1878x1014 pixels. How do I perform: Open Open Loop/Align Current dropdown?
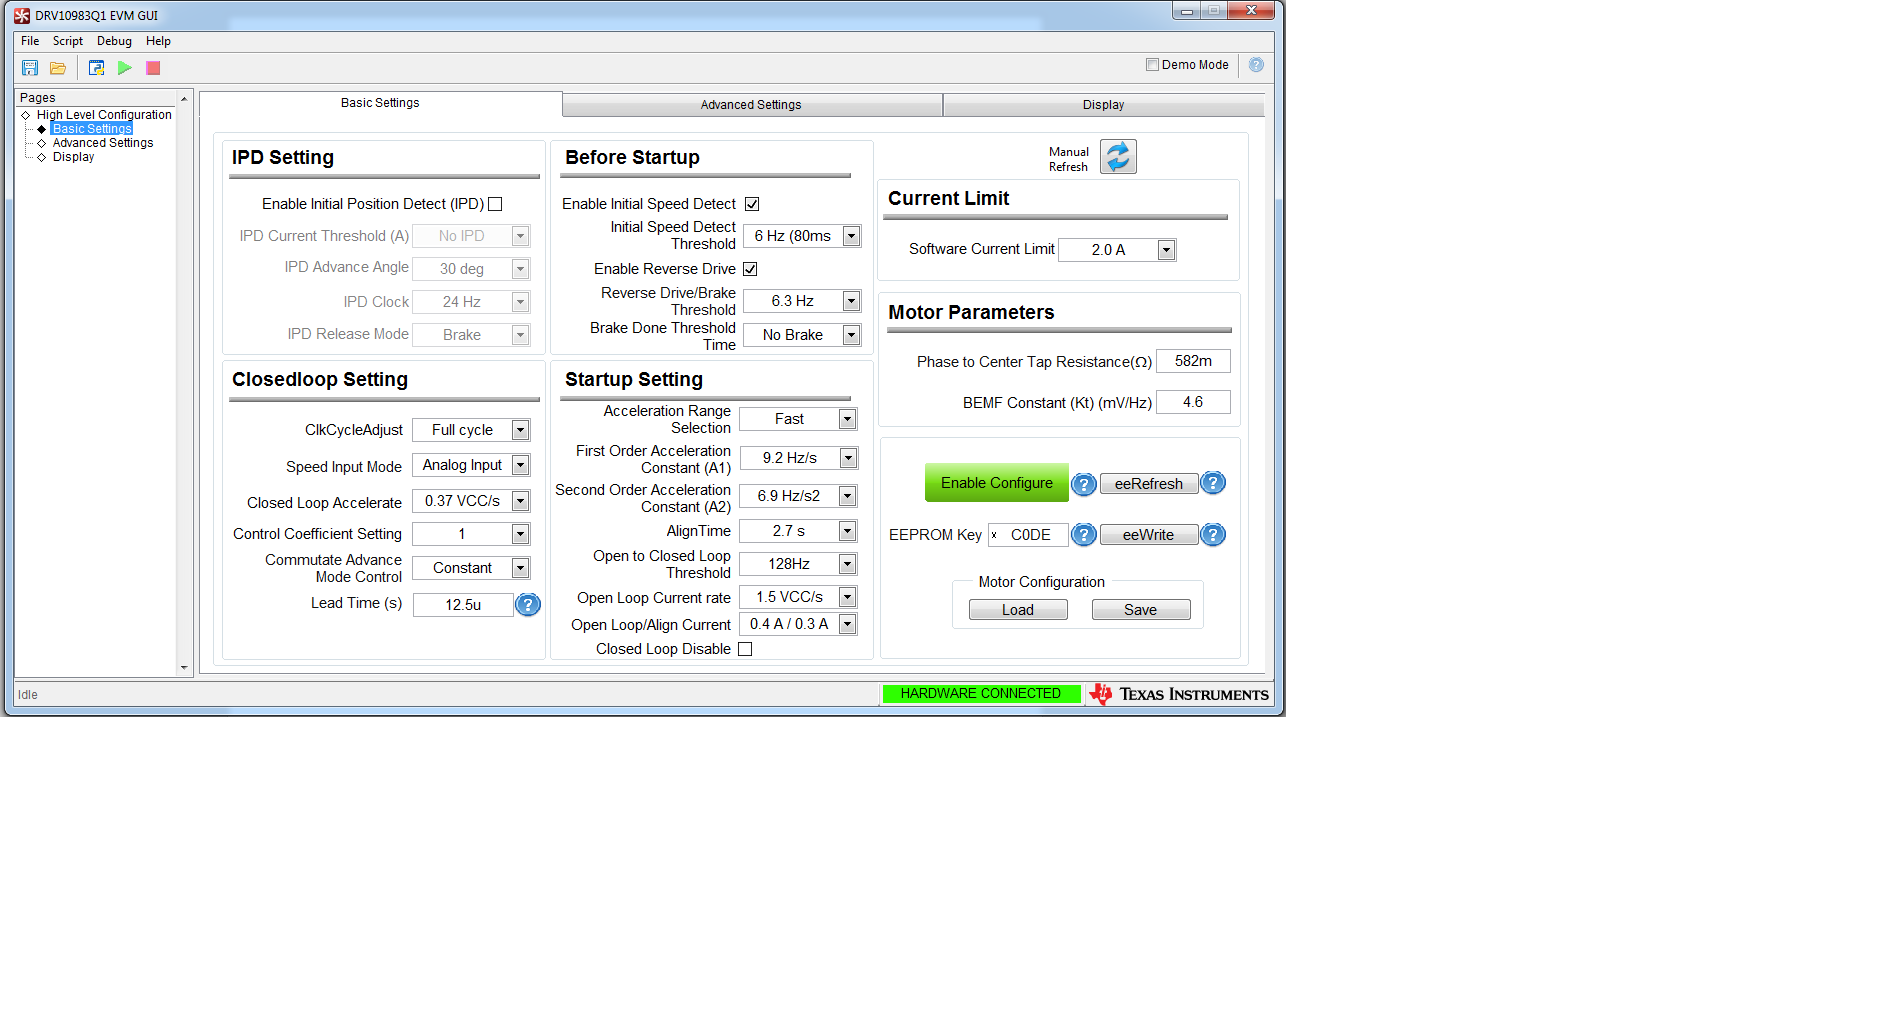pos(798,624)
